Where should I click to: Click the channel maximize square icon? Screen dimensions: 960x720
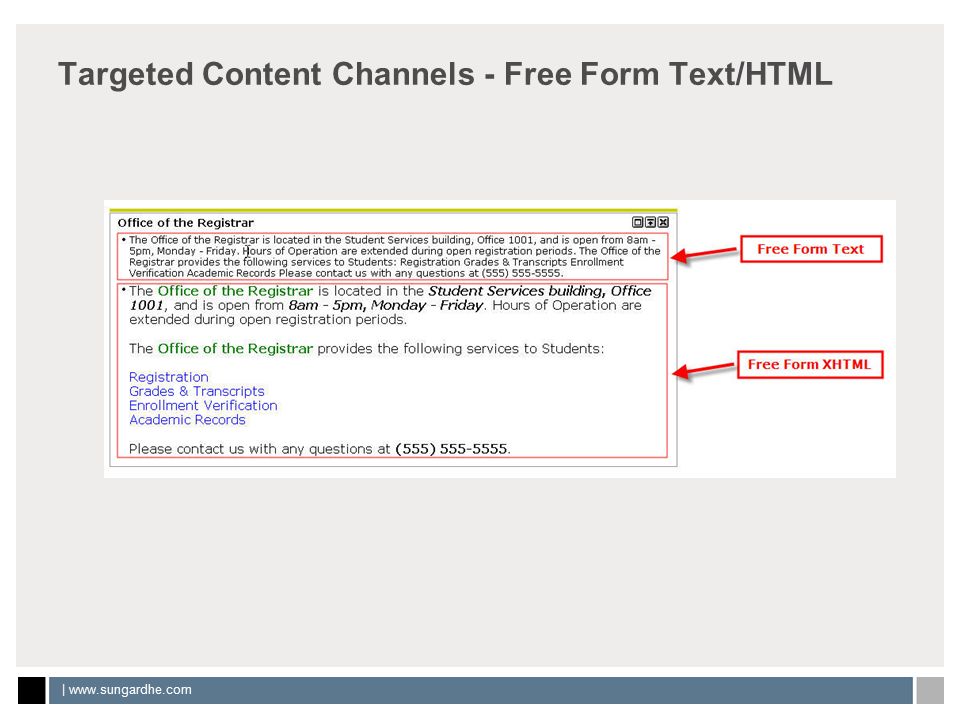click(x=637, y=222)
